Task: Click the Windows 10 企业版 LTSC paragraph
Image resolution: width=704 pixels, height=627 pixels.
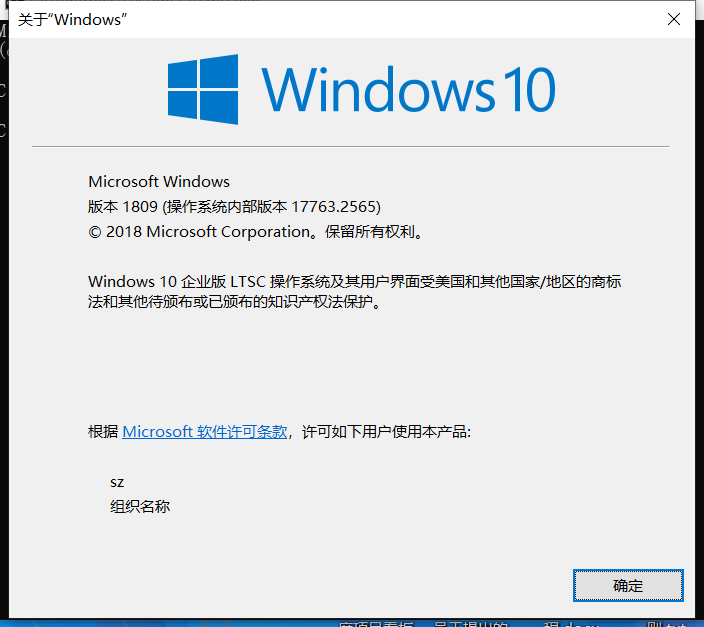Action: click(355, 291)
